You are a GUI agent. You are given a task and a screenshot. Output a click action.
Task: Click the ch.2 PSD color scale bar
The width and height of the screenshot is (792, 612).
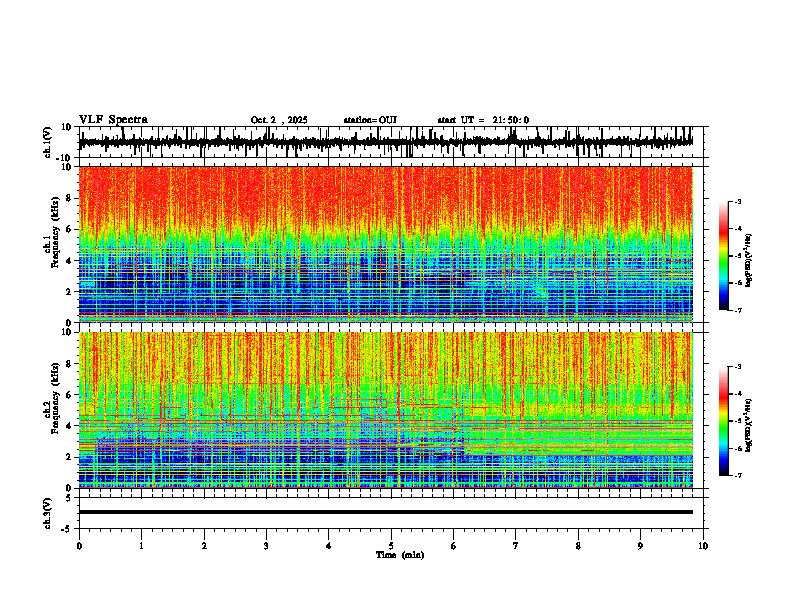click(x=723, y=421)
